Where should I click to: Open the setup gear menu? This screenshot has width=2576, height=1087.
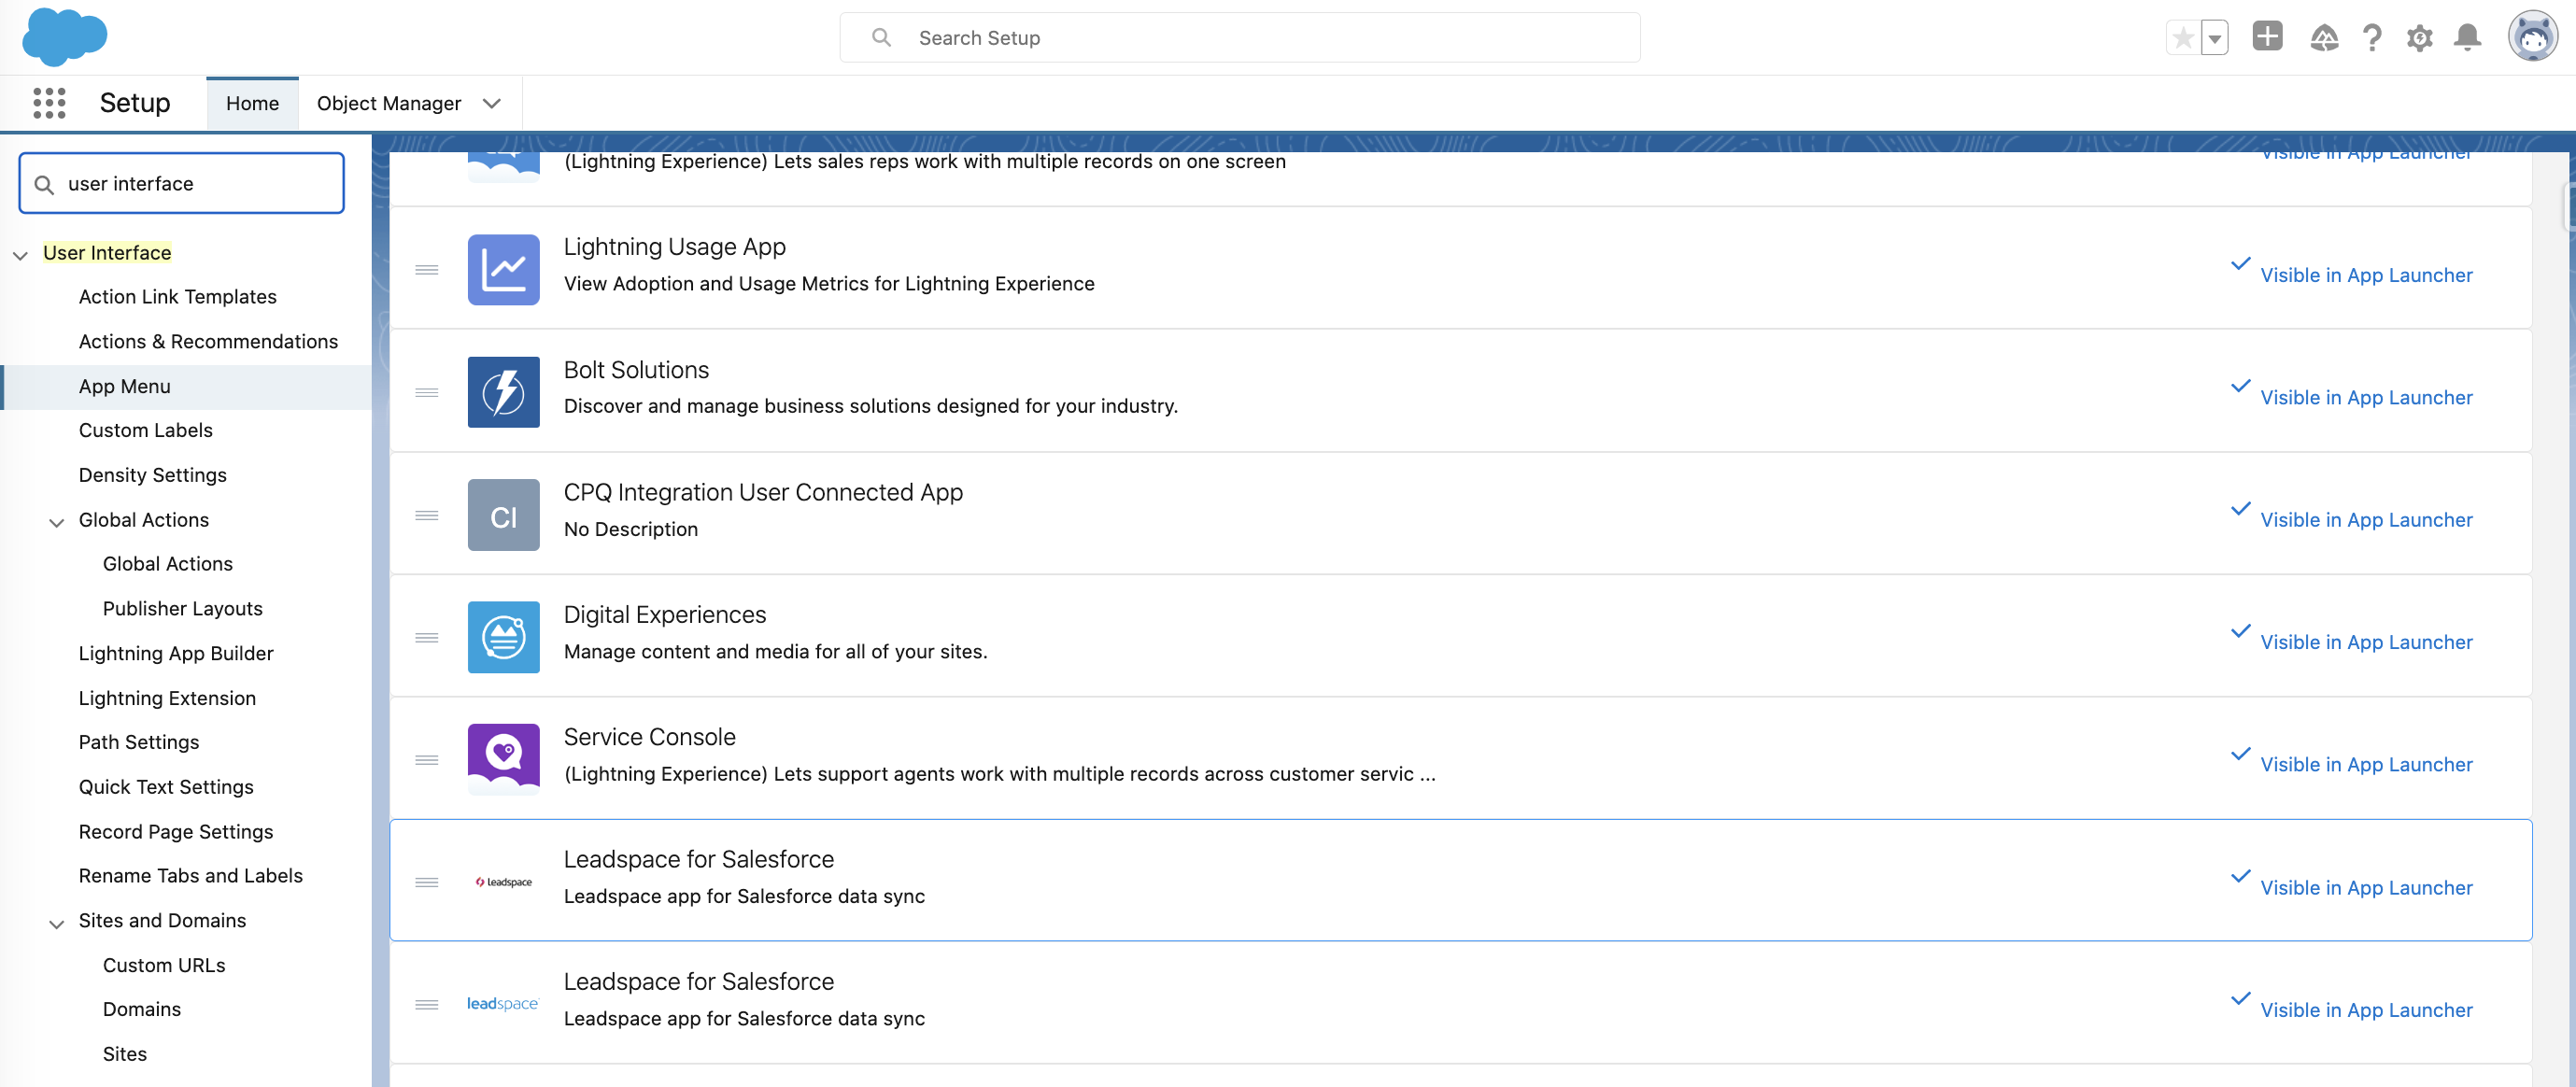2419,38
